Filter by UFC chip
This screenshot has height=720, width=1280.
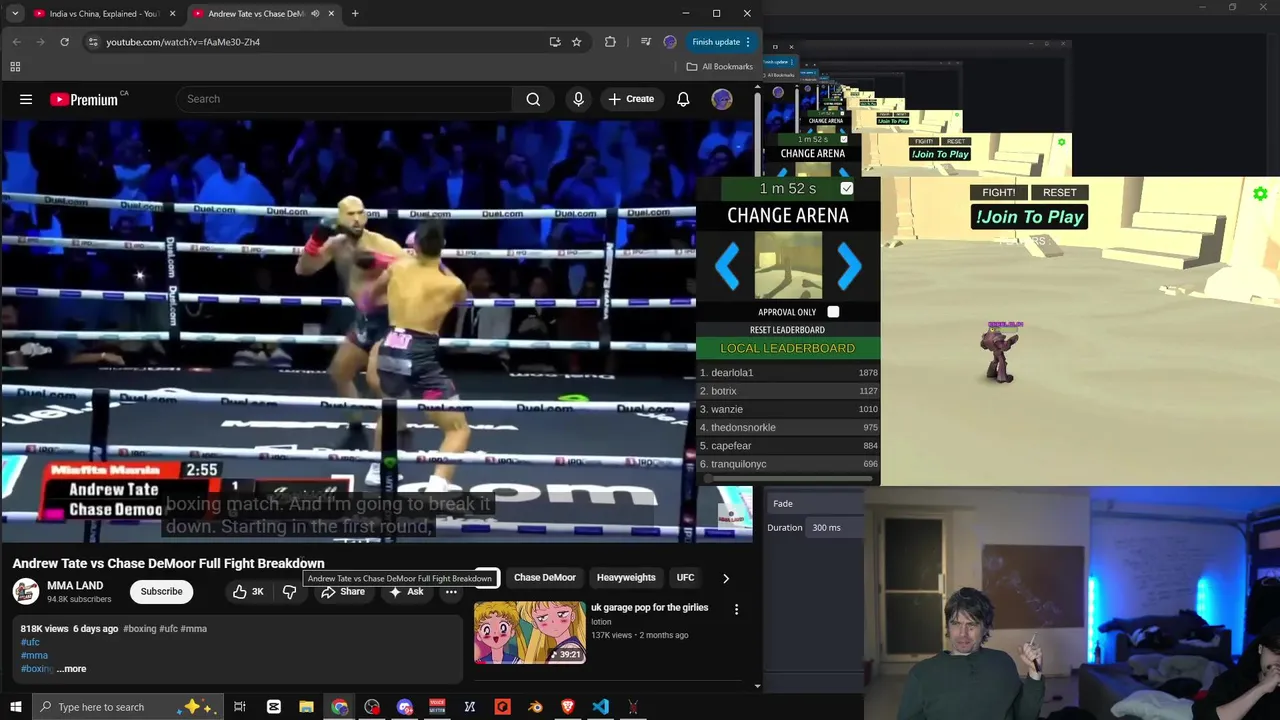(685, 578)
